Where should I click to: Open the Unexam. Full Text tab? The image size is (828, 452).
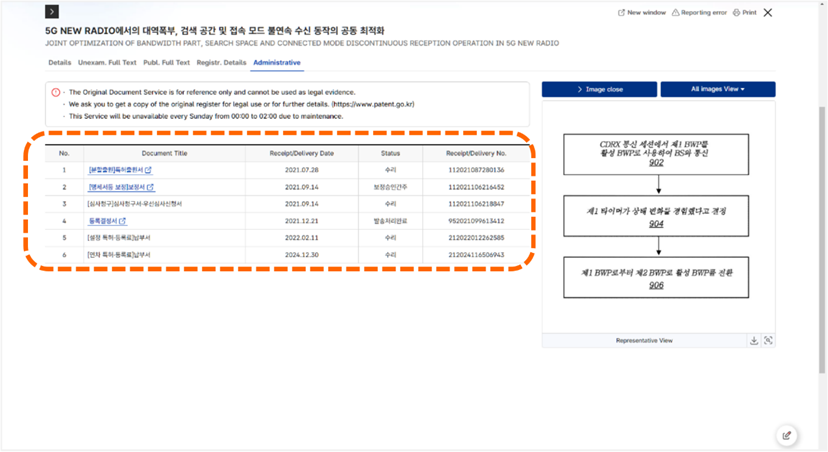[x=106, y=62]
